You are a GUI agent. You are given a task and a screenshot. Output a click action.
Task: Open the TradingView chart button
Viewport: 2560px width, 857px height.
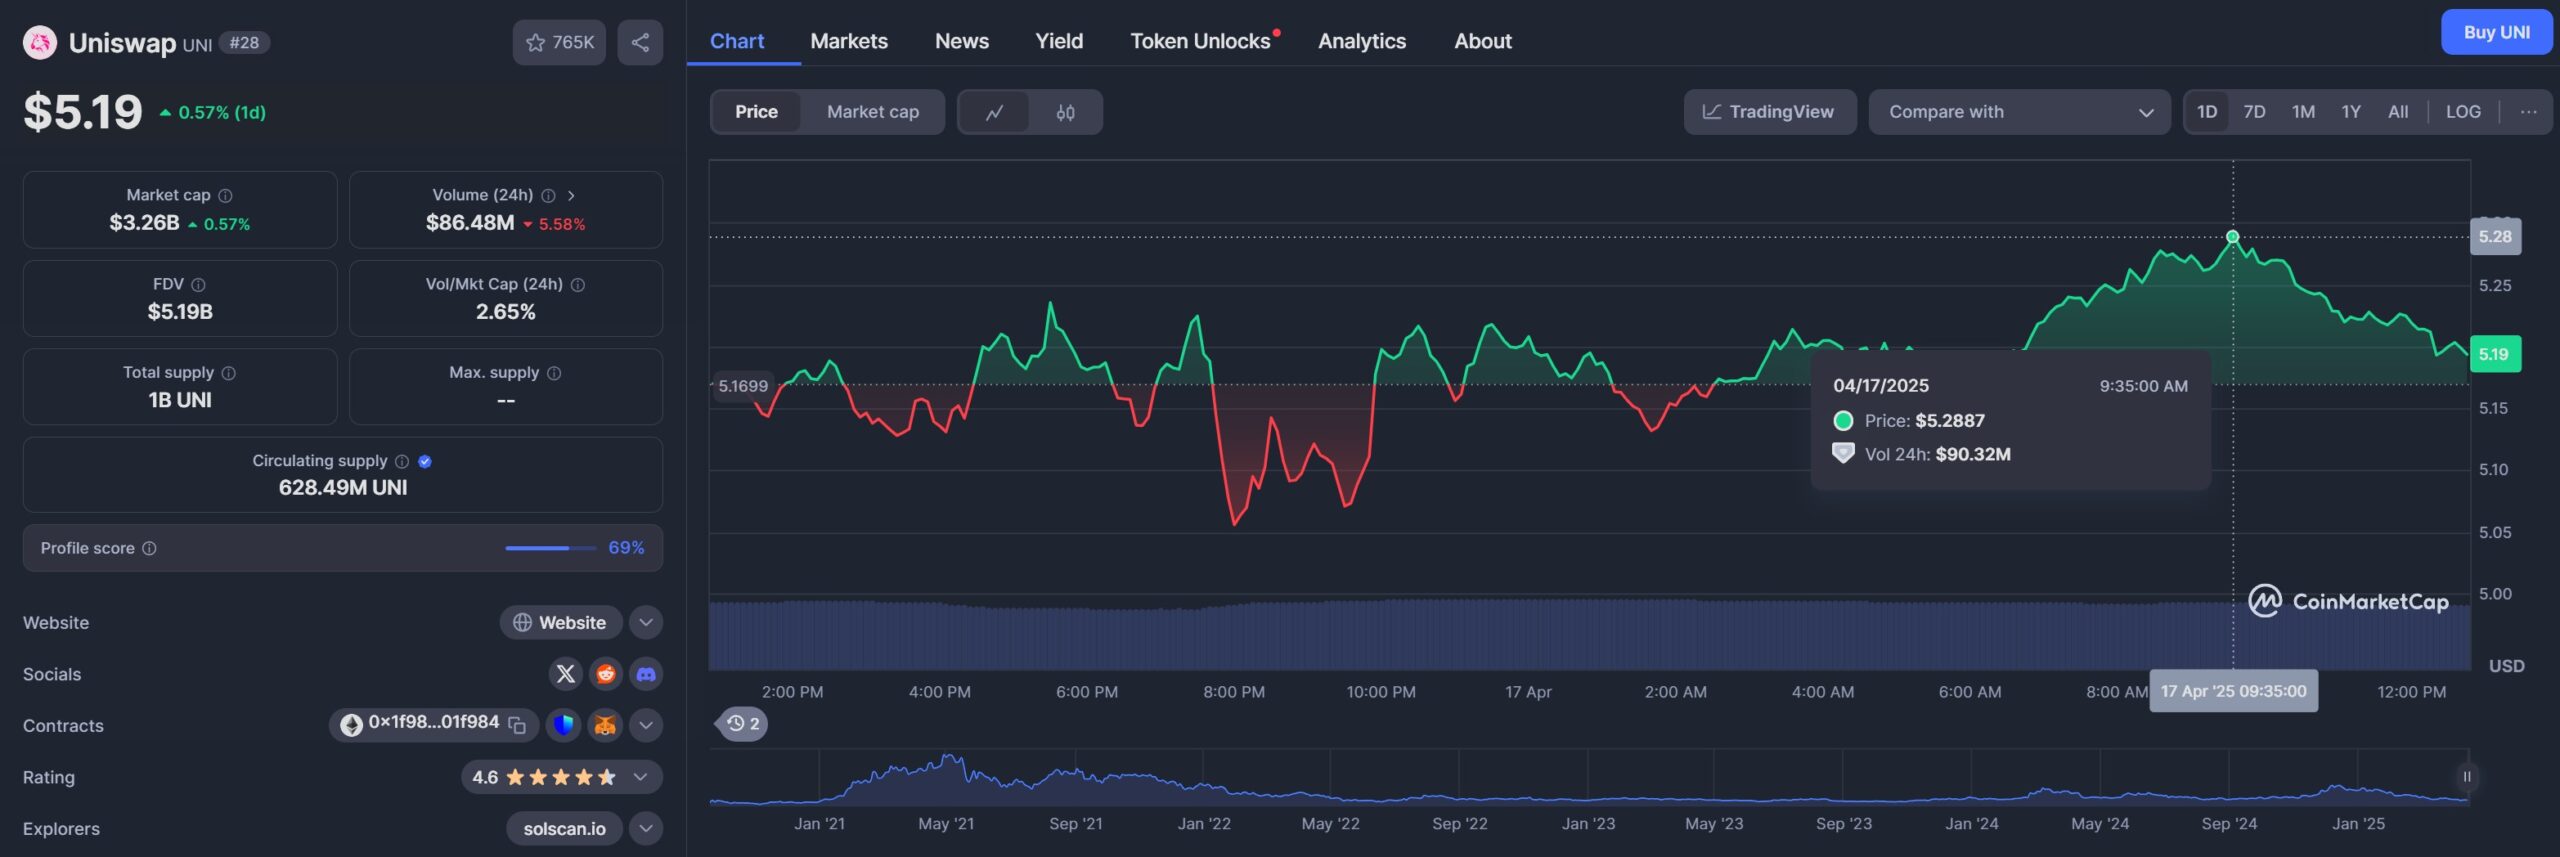point(1769,112)
